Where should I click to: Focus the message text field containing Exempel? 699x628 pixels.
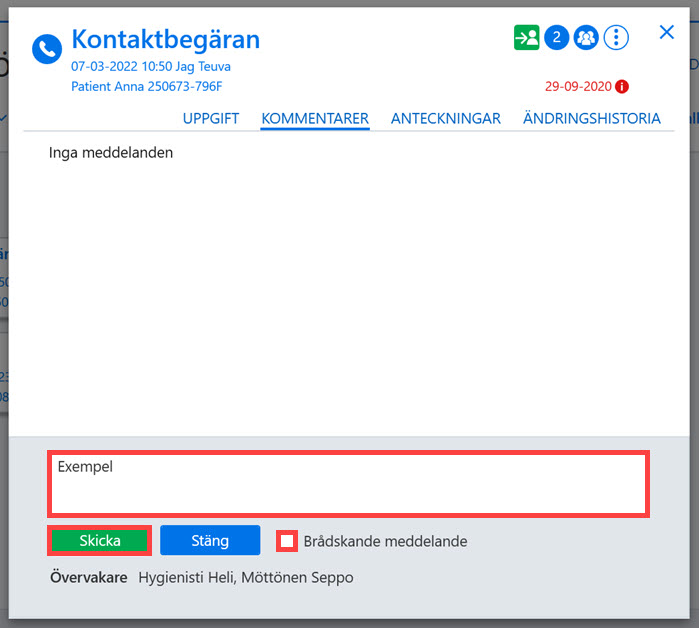(348, 484)
